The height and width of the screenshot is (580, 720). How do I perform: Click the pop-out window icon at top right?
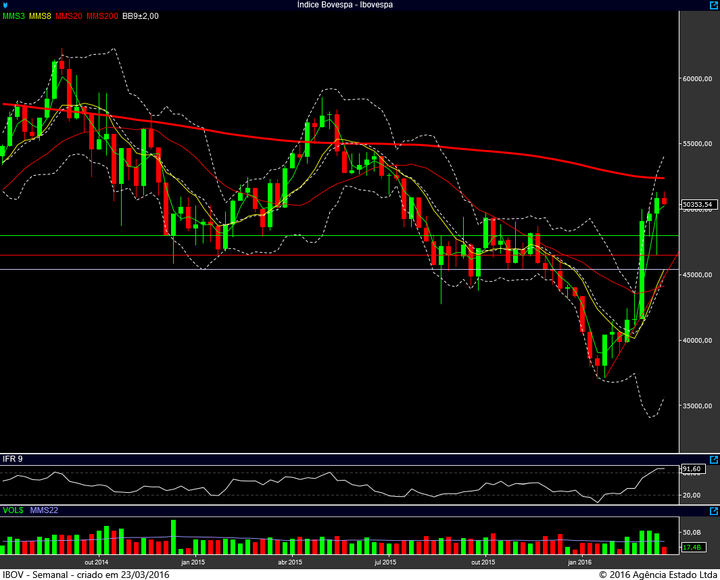tap(712, 5)
